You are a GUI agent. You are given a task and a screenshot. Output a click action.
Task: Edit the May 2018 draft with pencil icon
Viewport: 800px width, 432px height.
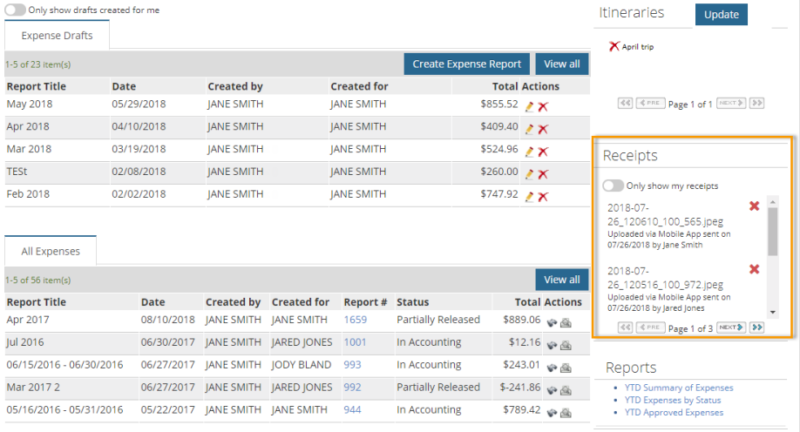click(x=530, y=107)
